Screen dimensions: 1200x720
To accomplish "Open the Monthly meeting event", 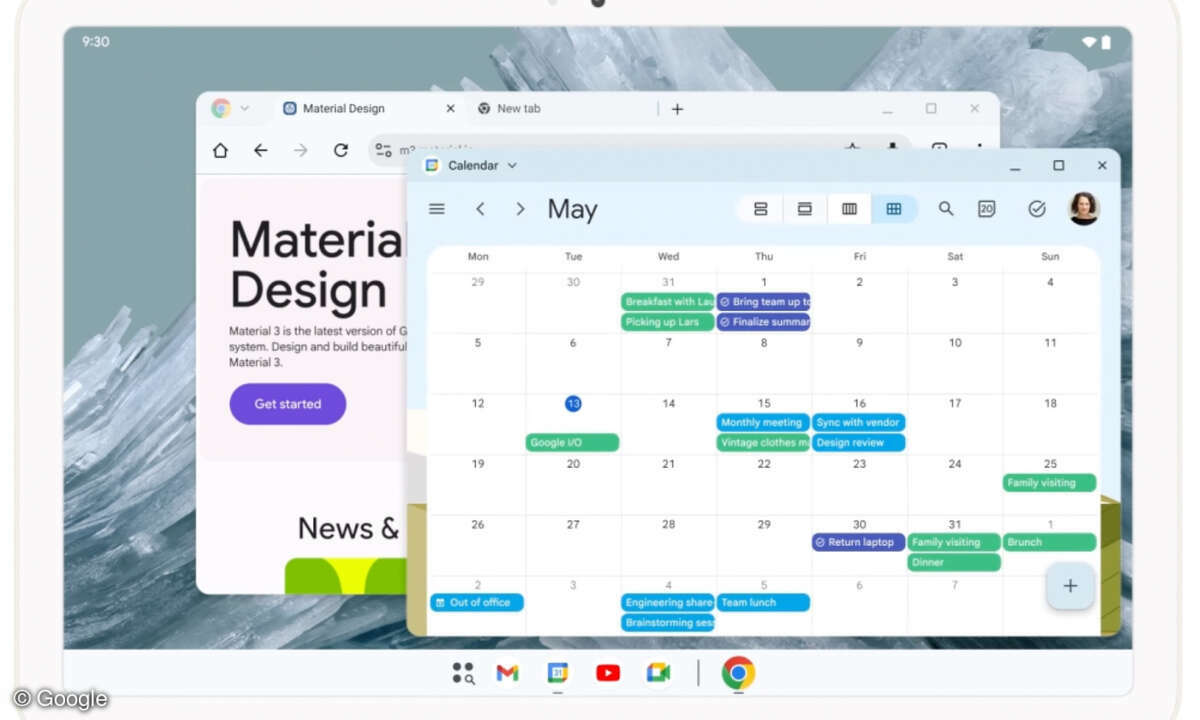I will pos(763,422).
